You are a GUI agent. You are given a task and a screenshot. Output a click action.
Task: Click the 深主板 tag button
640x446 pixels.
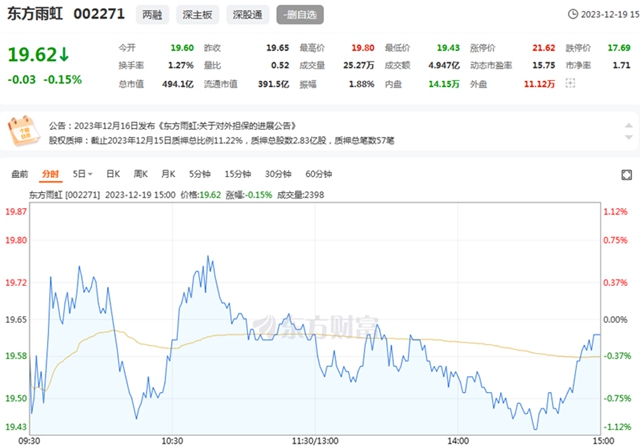tap(198, 15)
